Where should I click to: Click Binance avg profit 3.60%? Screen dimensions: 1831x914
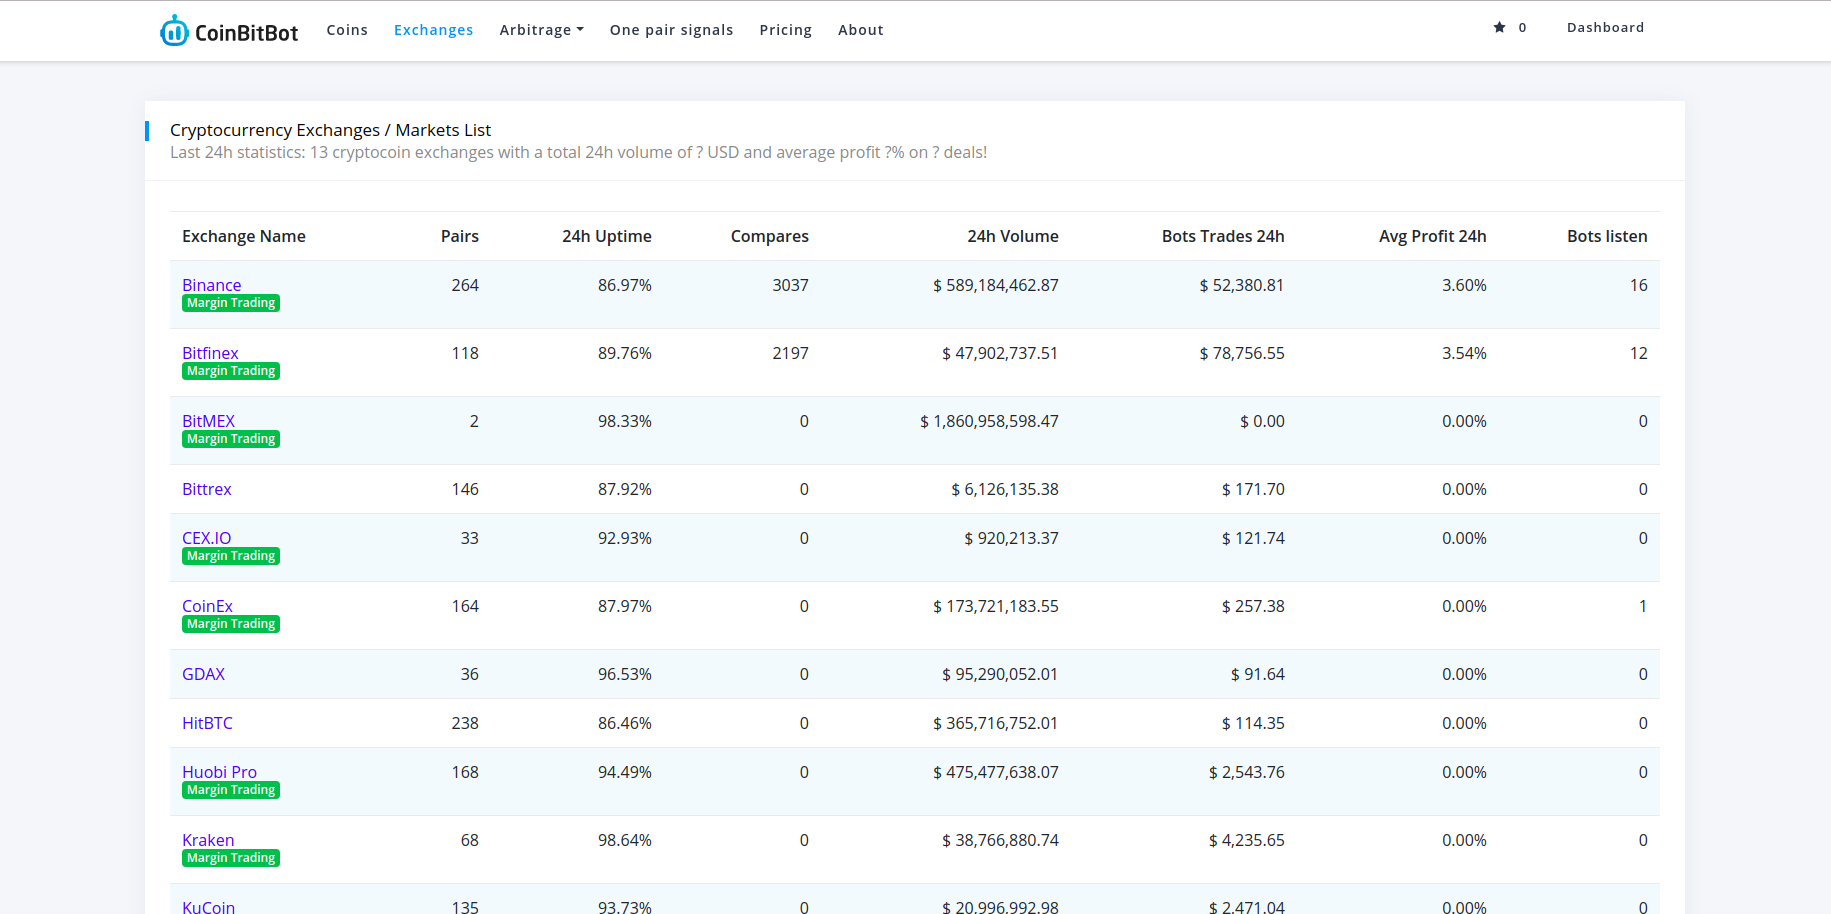coord(1464,285)
